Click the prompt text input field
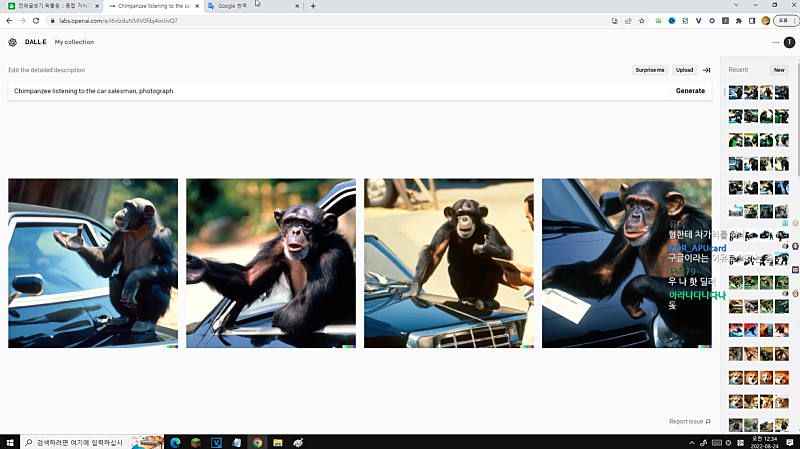800x449 pixels. [x=339, y=91]
